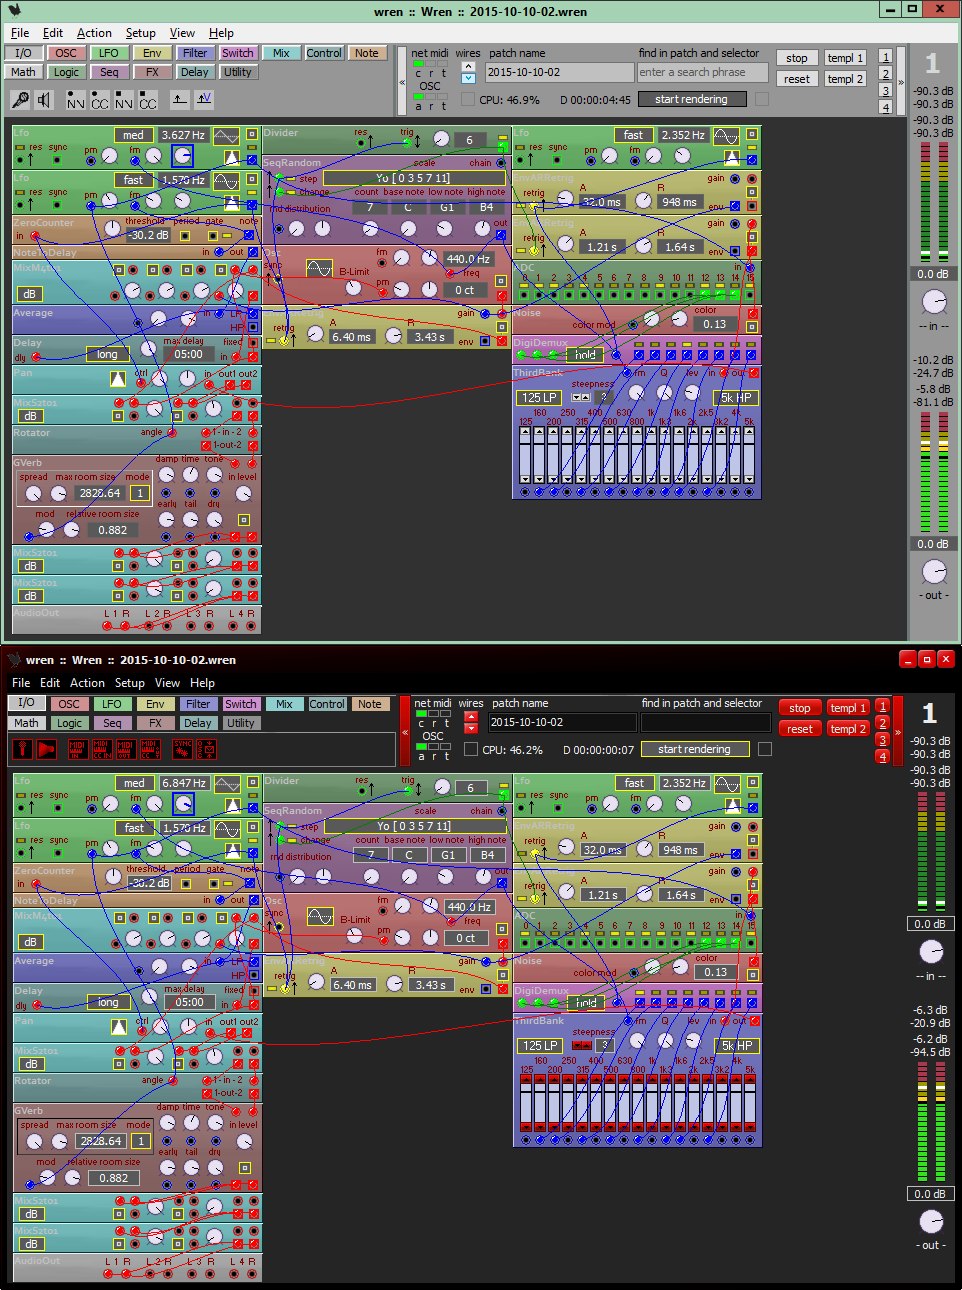Click the red « expander in the dark window
The width and height of the screenshot is (962, 1290).
[x=405, y=732]
